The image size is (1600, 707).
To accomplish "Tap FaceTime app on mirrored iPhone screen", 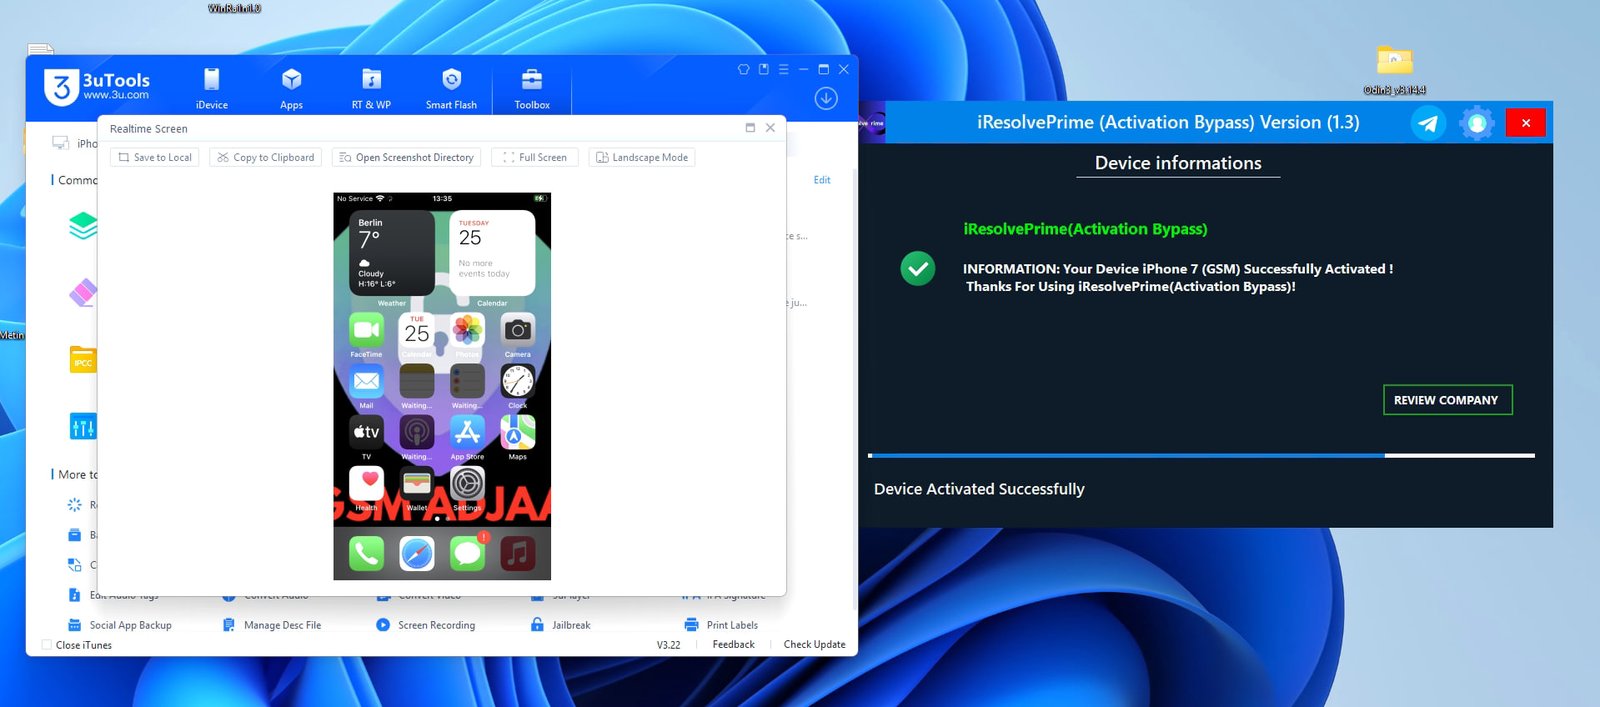I will tap(366, 330).
